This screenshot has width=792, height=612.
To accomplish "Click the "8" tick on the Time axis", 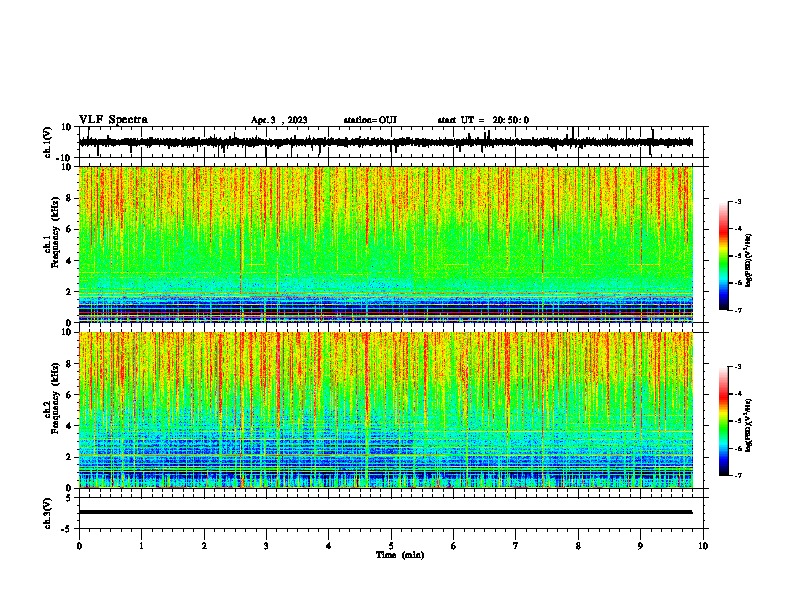I will click(x=578, y=546).
